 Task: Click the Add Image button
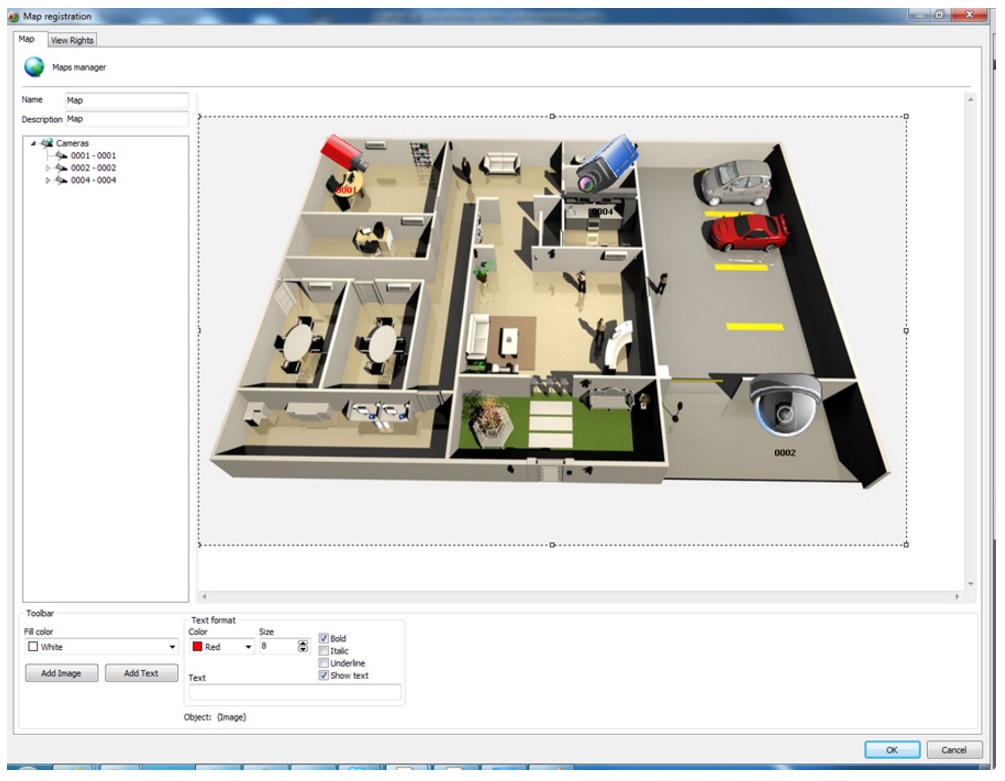(x=61, y=673)
